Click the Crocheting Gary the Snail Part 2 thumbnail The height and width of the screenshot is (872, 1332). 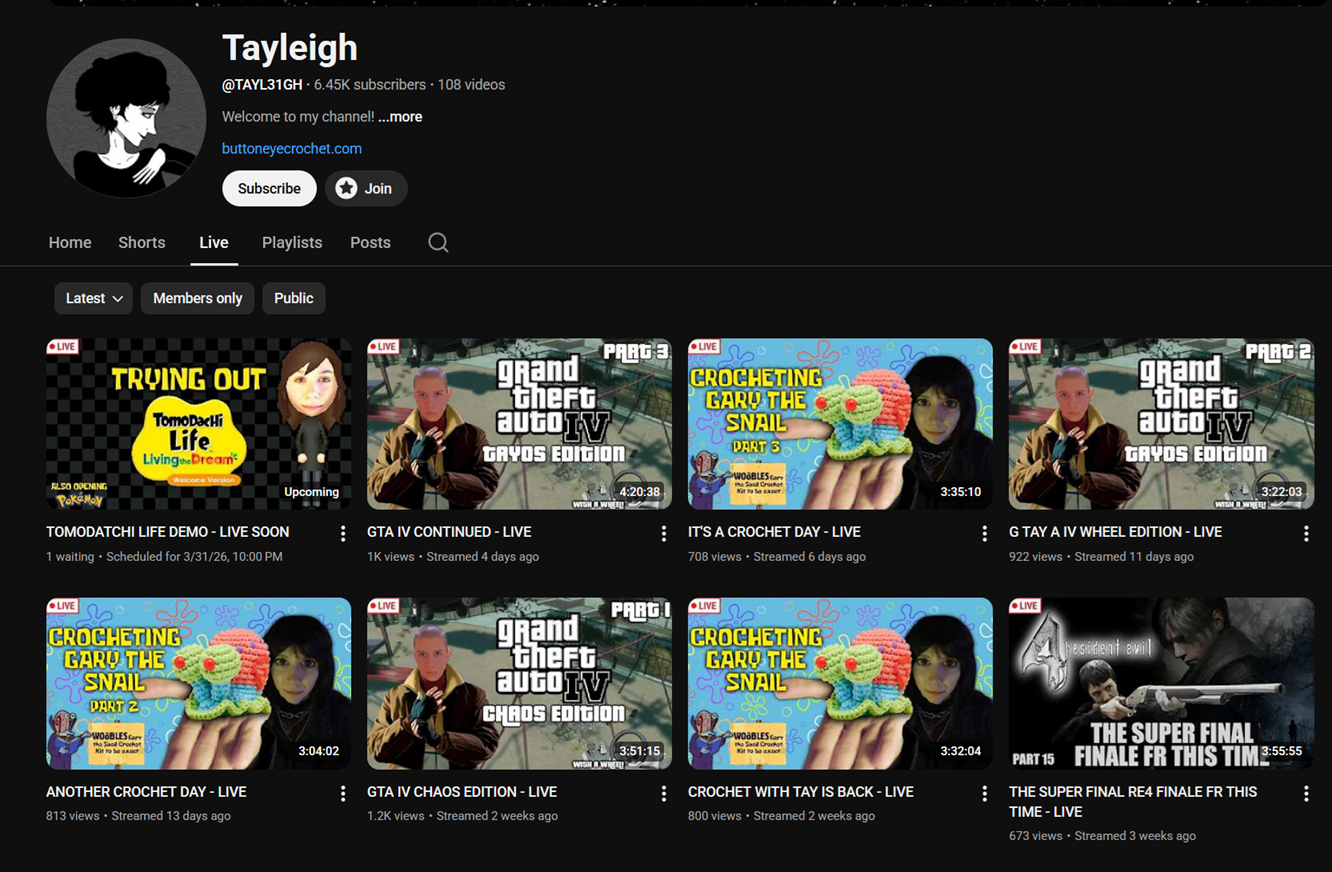pyautogui.click(x=199, y=684)
